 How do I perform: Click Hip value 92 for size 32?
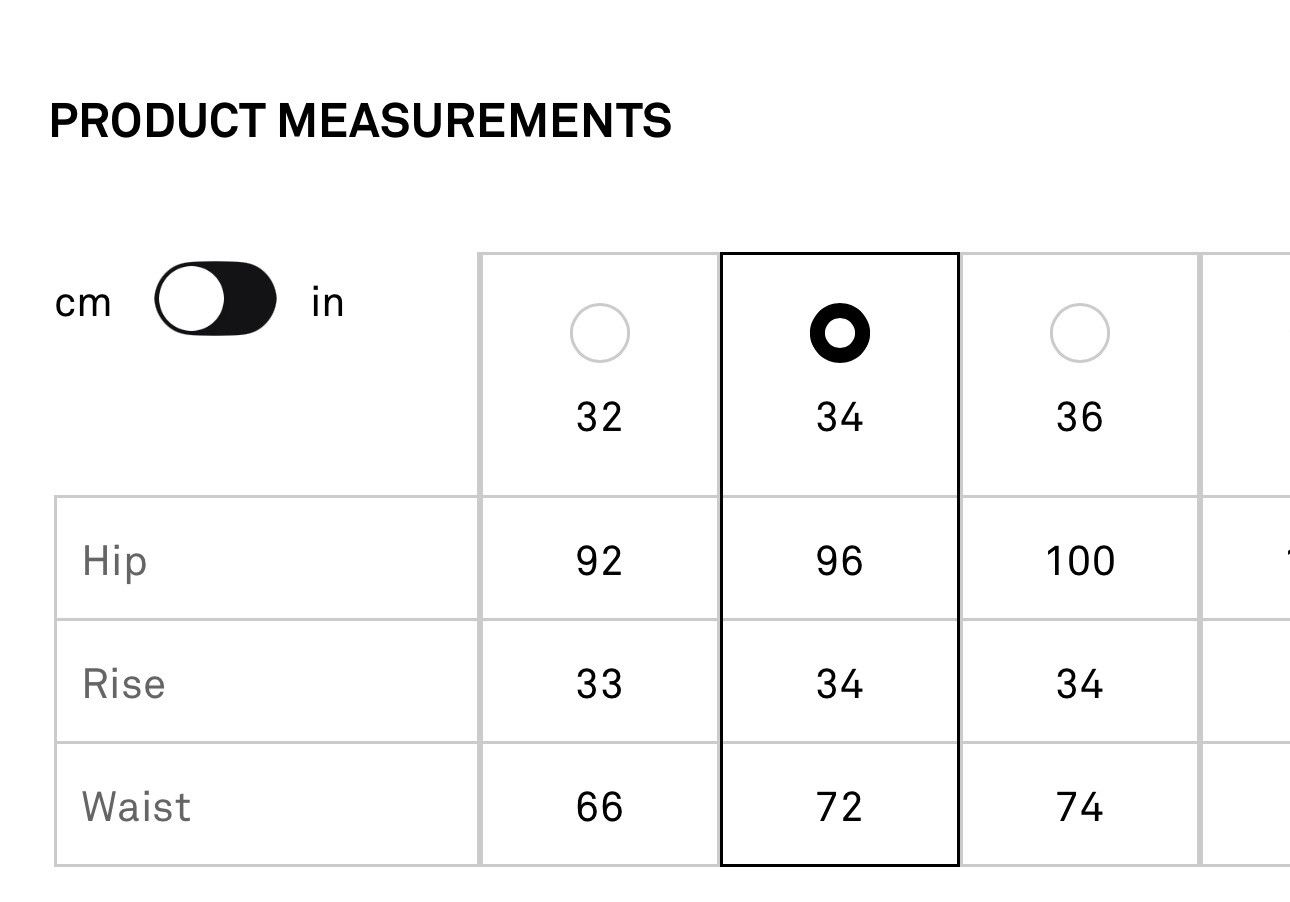(x=600, y=561)
